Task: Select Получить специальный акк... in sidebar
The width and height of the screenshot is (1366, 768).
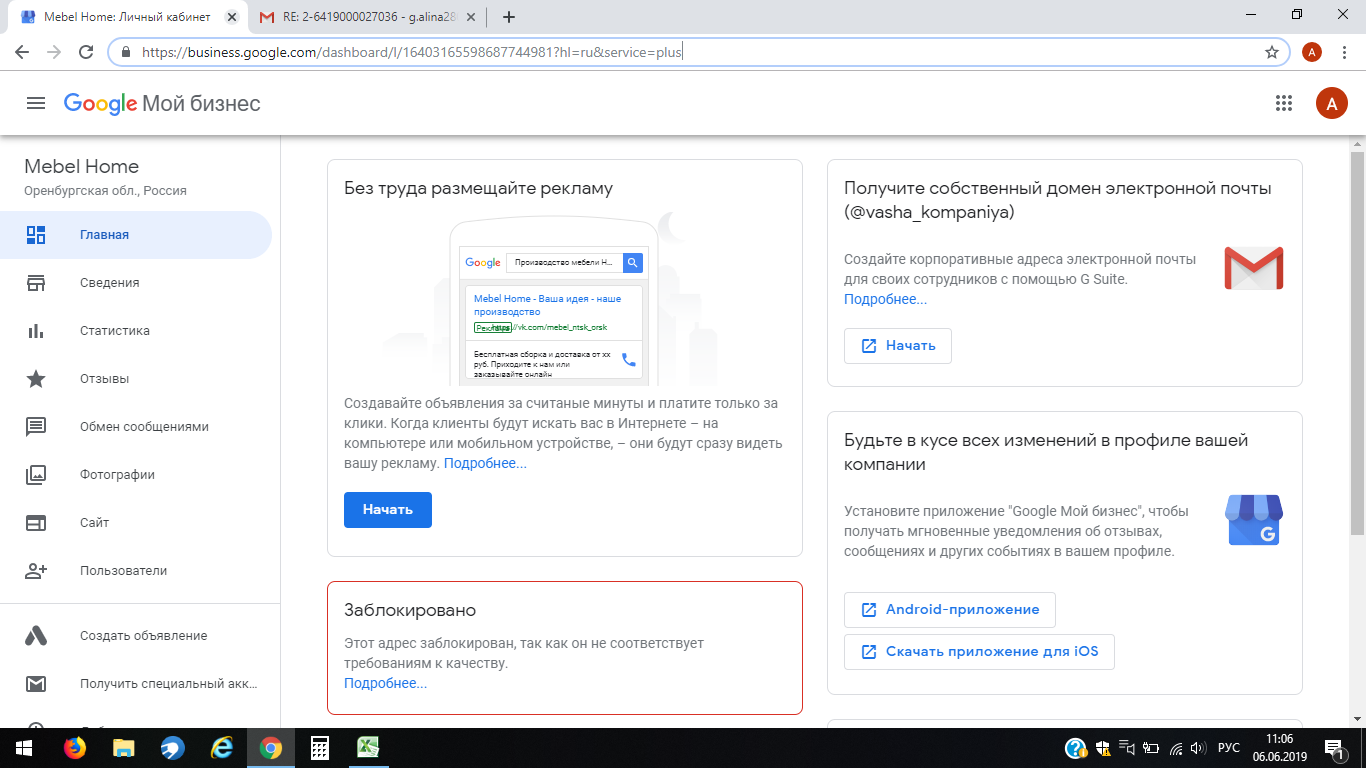Action: pyautogui.click(x=136, y=684)
